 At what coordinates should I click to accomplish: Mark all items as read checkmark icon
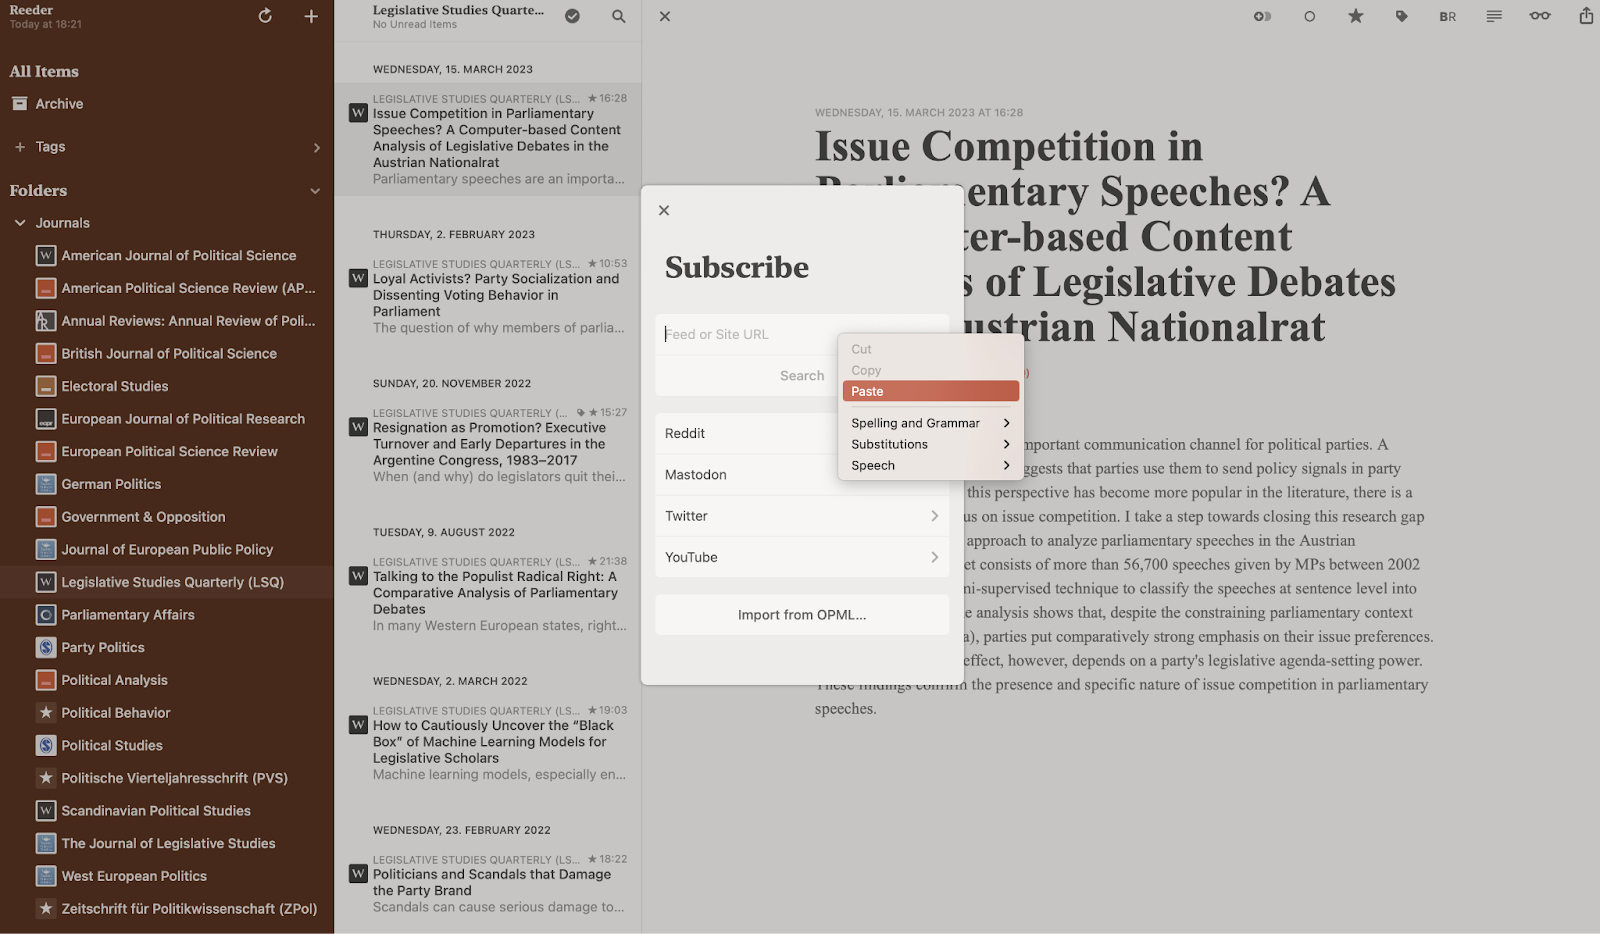[572, 16]
